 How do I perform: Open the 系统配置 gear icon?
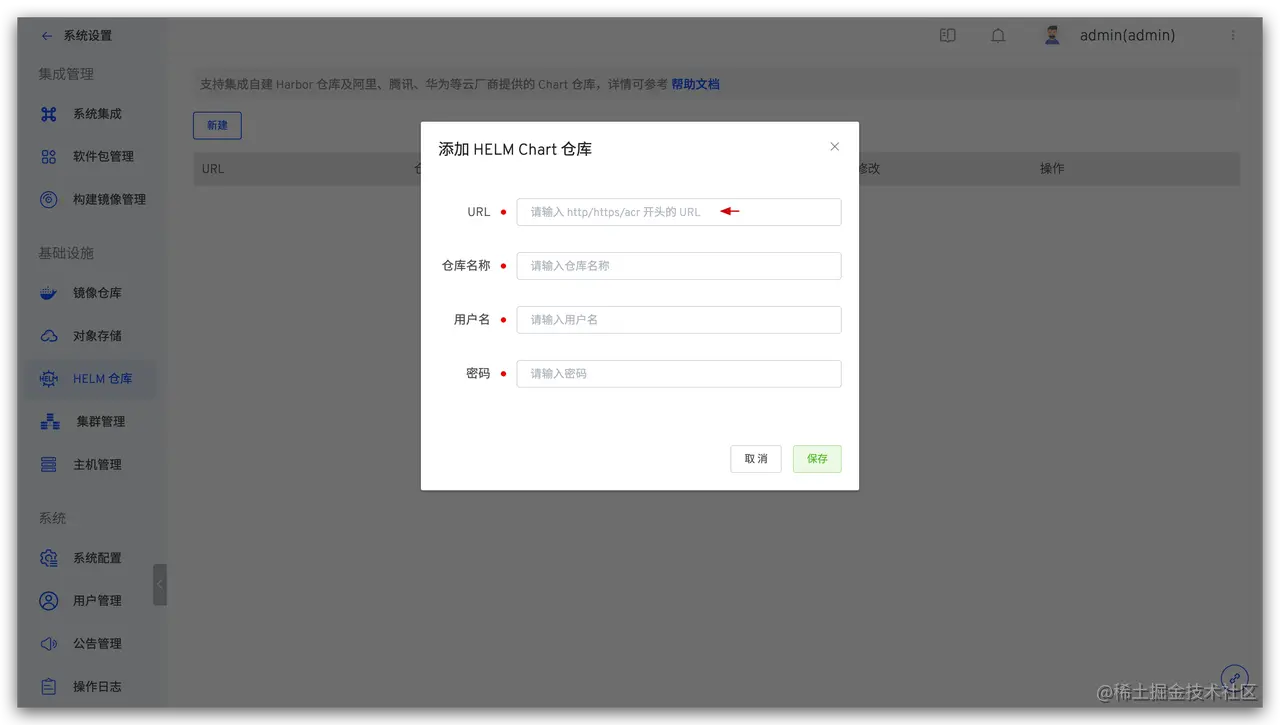[x=48, y=558]
